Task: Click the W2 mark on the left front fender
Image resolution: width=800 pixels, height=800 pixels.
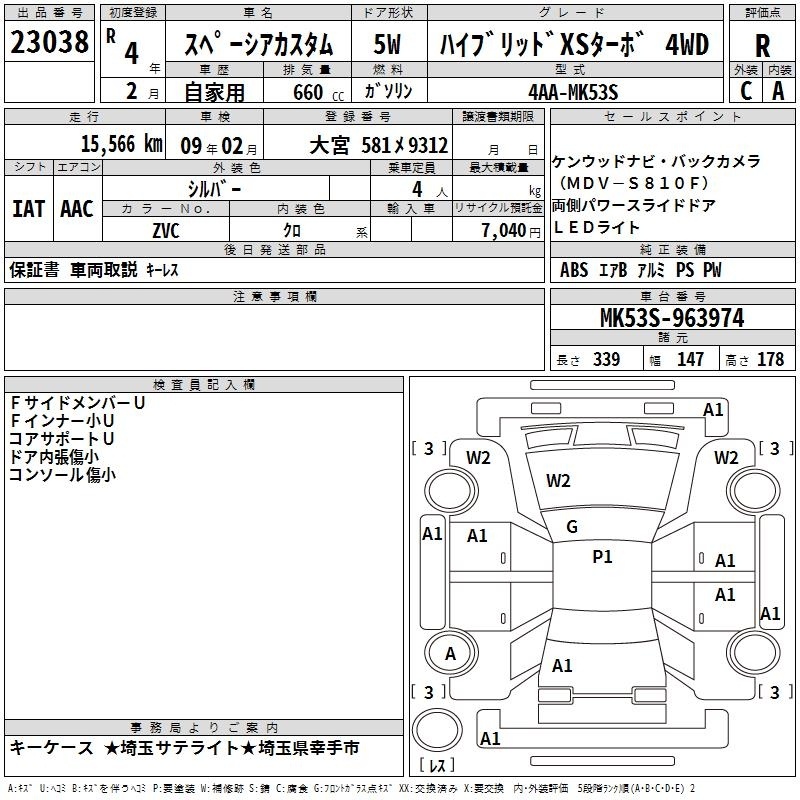Action: point(478,457)
